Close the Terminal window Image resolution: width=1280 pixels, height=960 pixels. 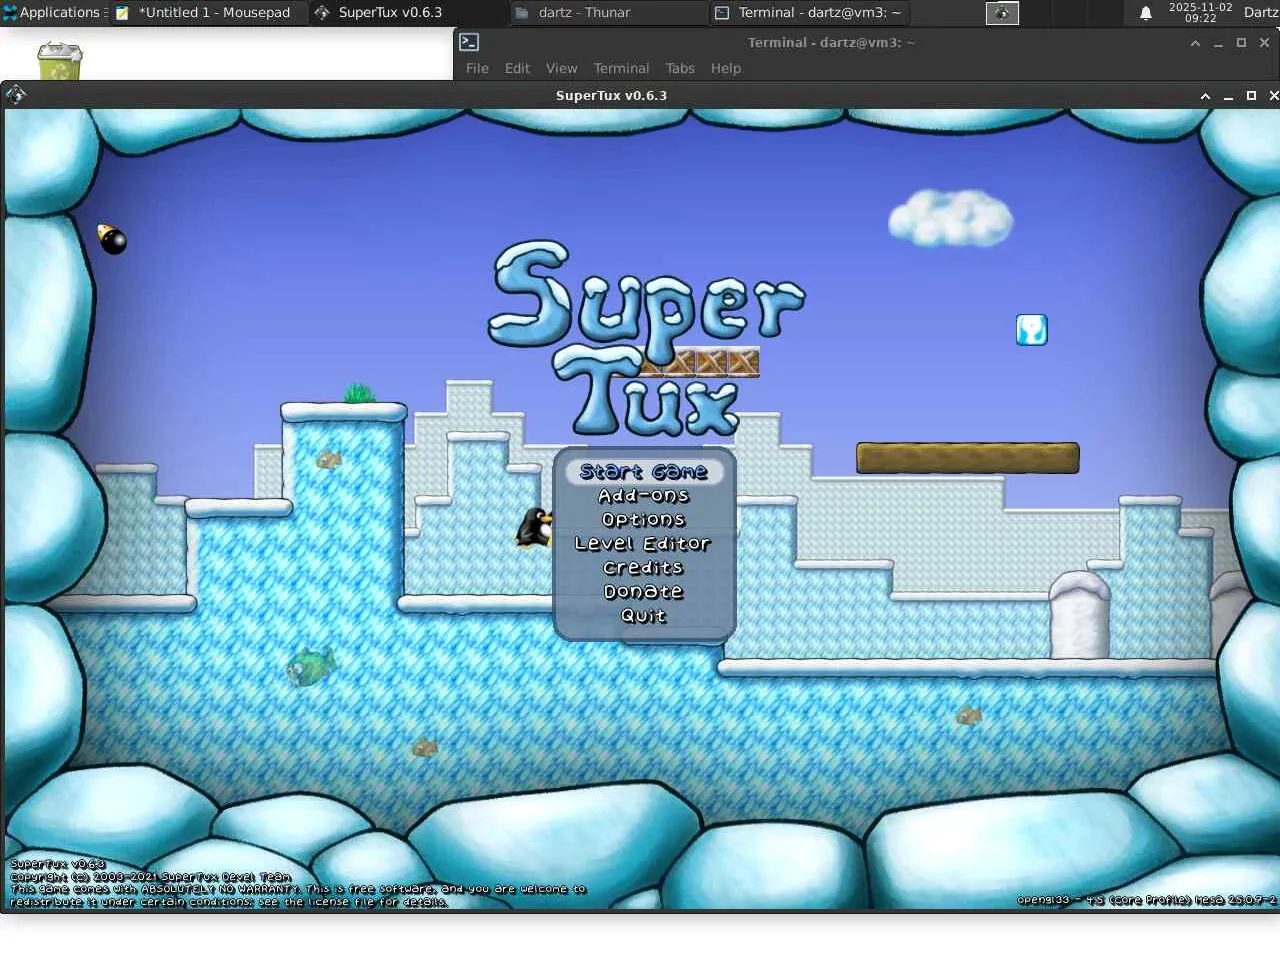tap(1264, 43)
